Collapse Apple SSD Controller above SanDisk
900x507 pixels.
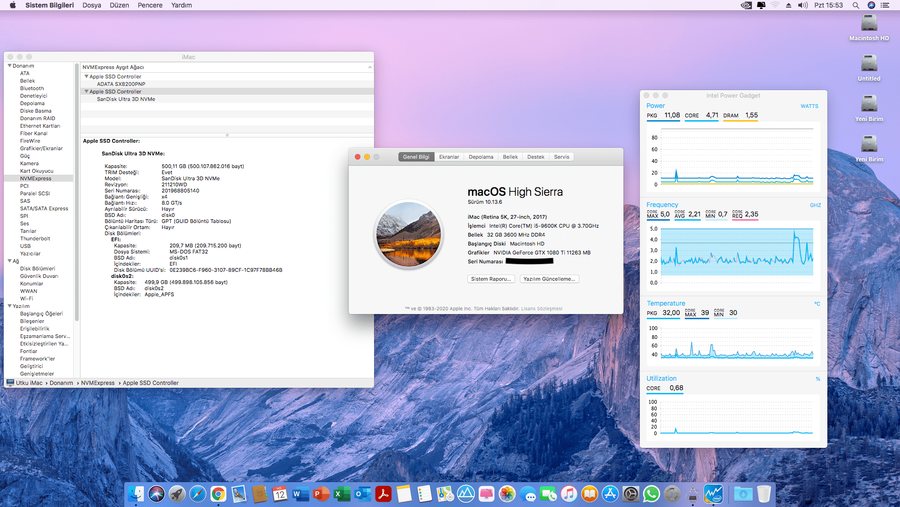(x=87, y=91)
